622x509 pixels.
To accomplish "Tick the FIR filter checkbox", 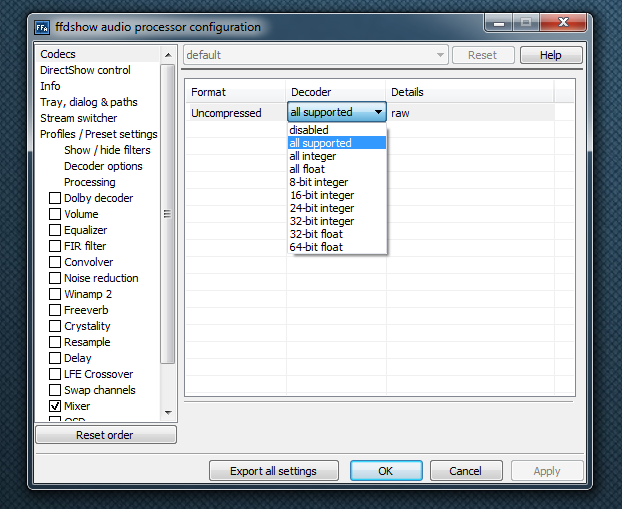I will [x=55, y=246].
